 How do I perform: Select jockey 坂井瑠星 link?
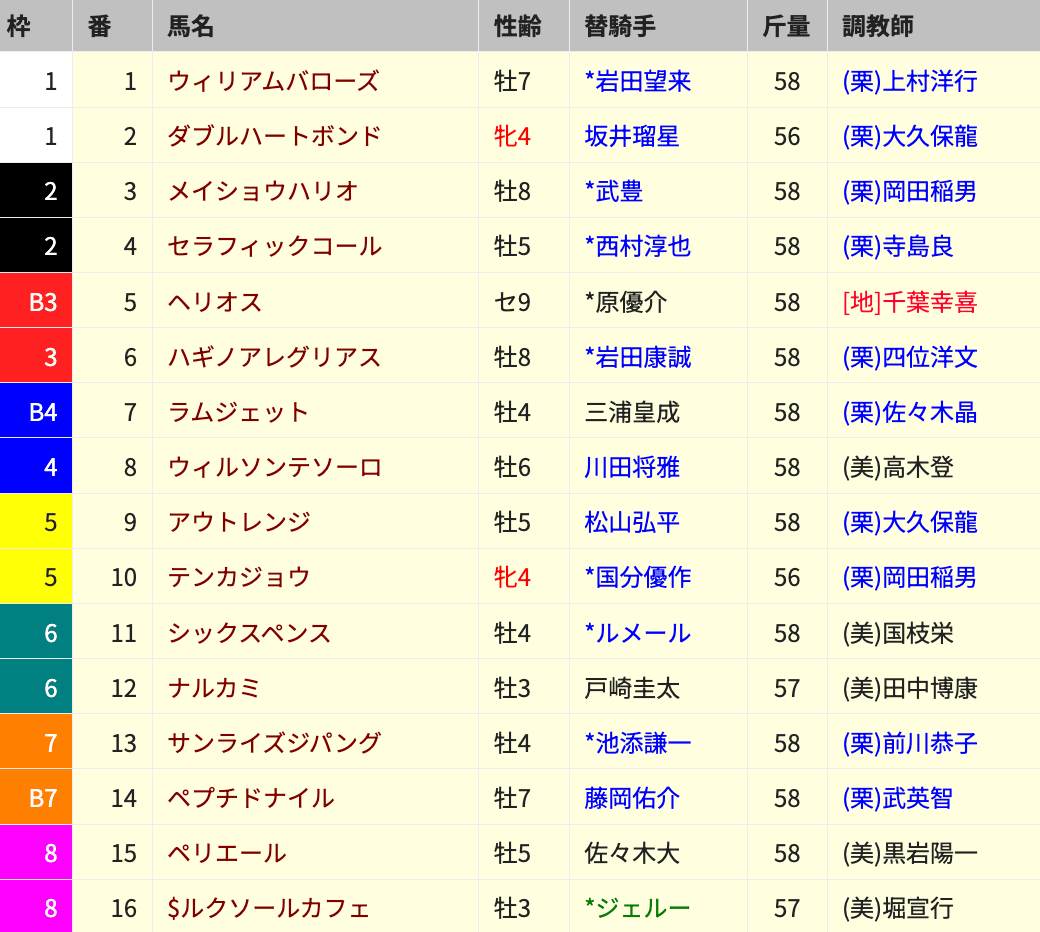(632, 136)
